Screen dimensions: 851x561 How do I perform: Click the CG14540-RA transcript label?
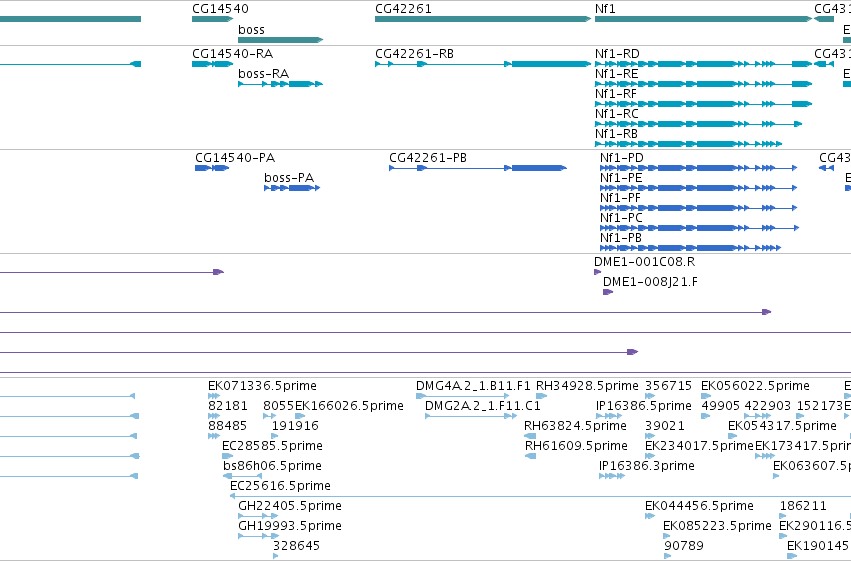(x=232, y=54)
